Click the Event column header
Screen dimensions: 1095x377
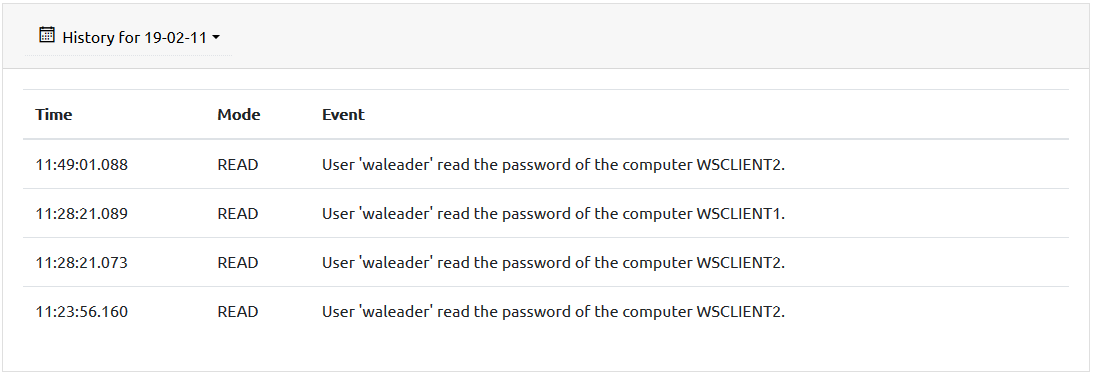[343, 114]
